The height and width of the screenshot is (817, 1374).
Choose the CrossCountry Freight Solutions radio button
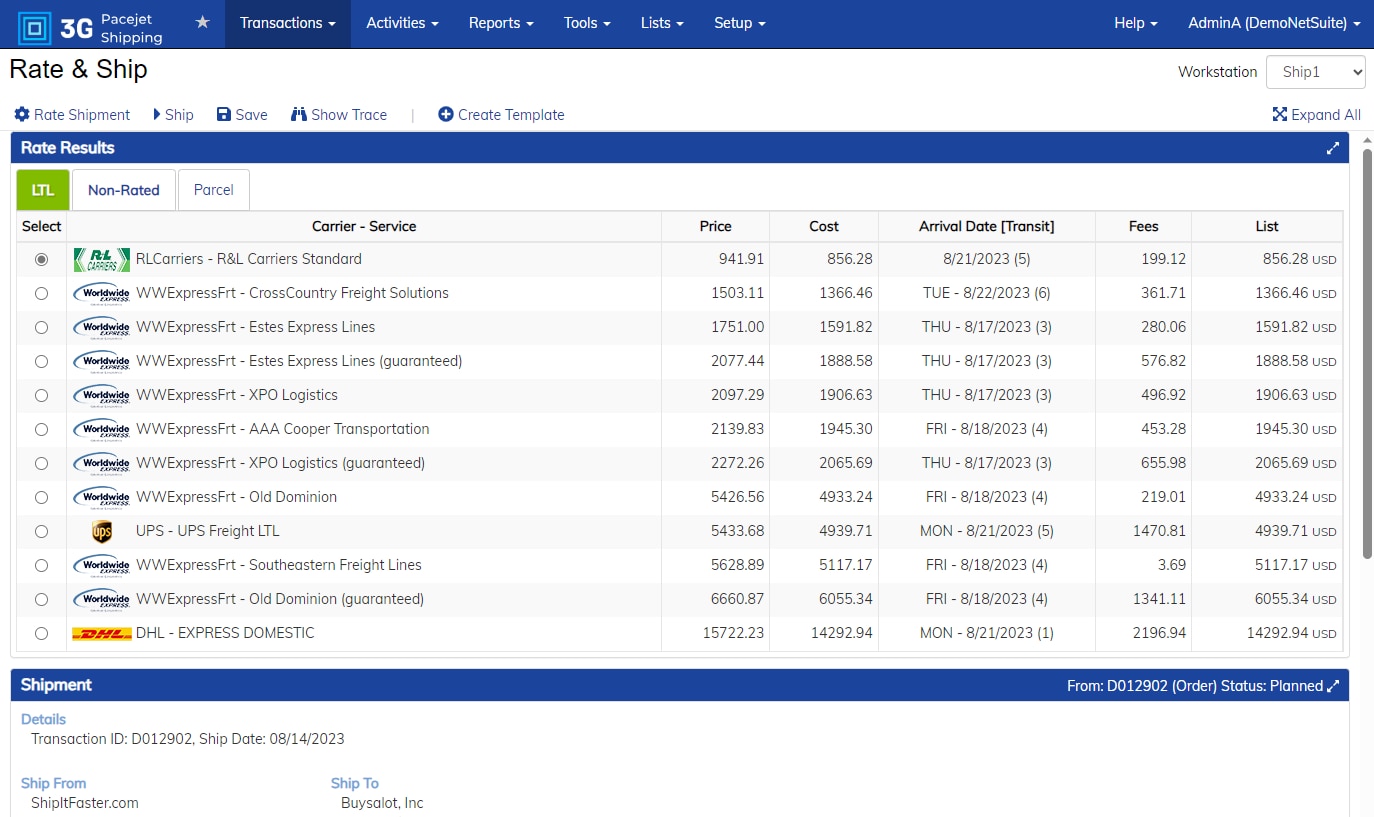tap(41, 294)
